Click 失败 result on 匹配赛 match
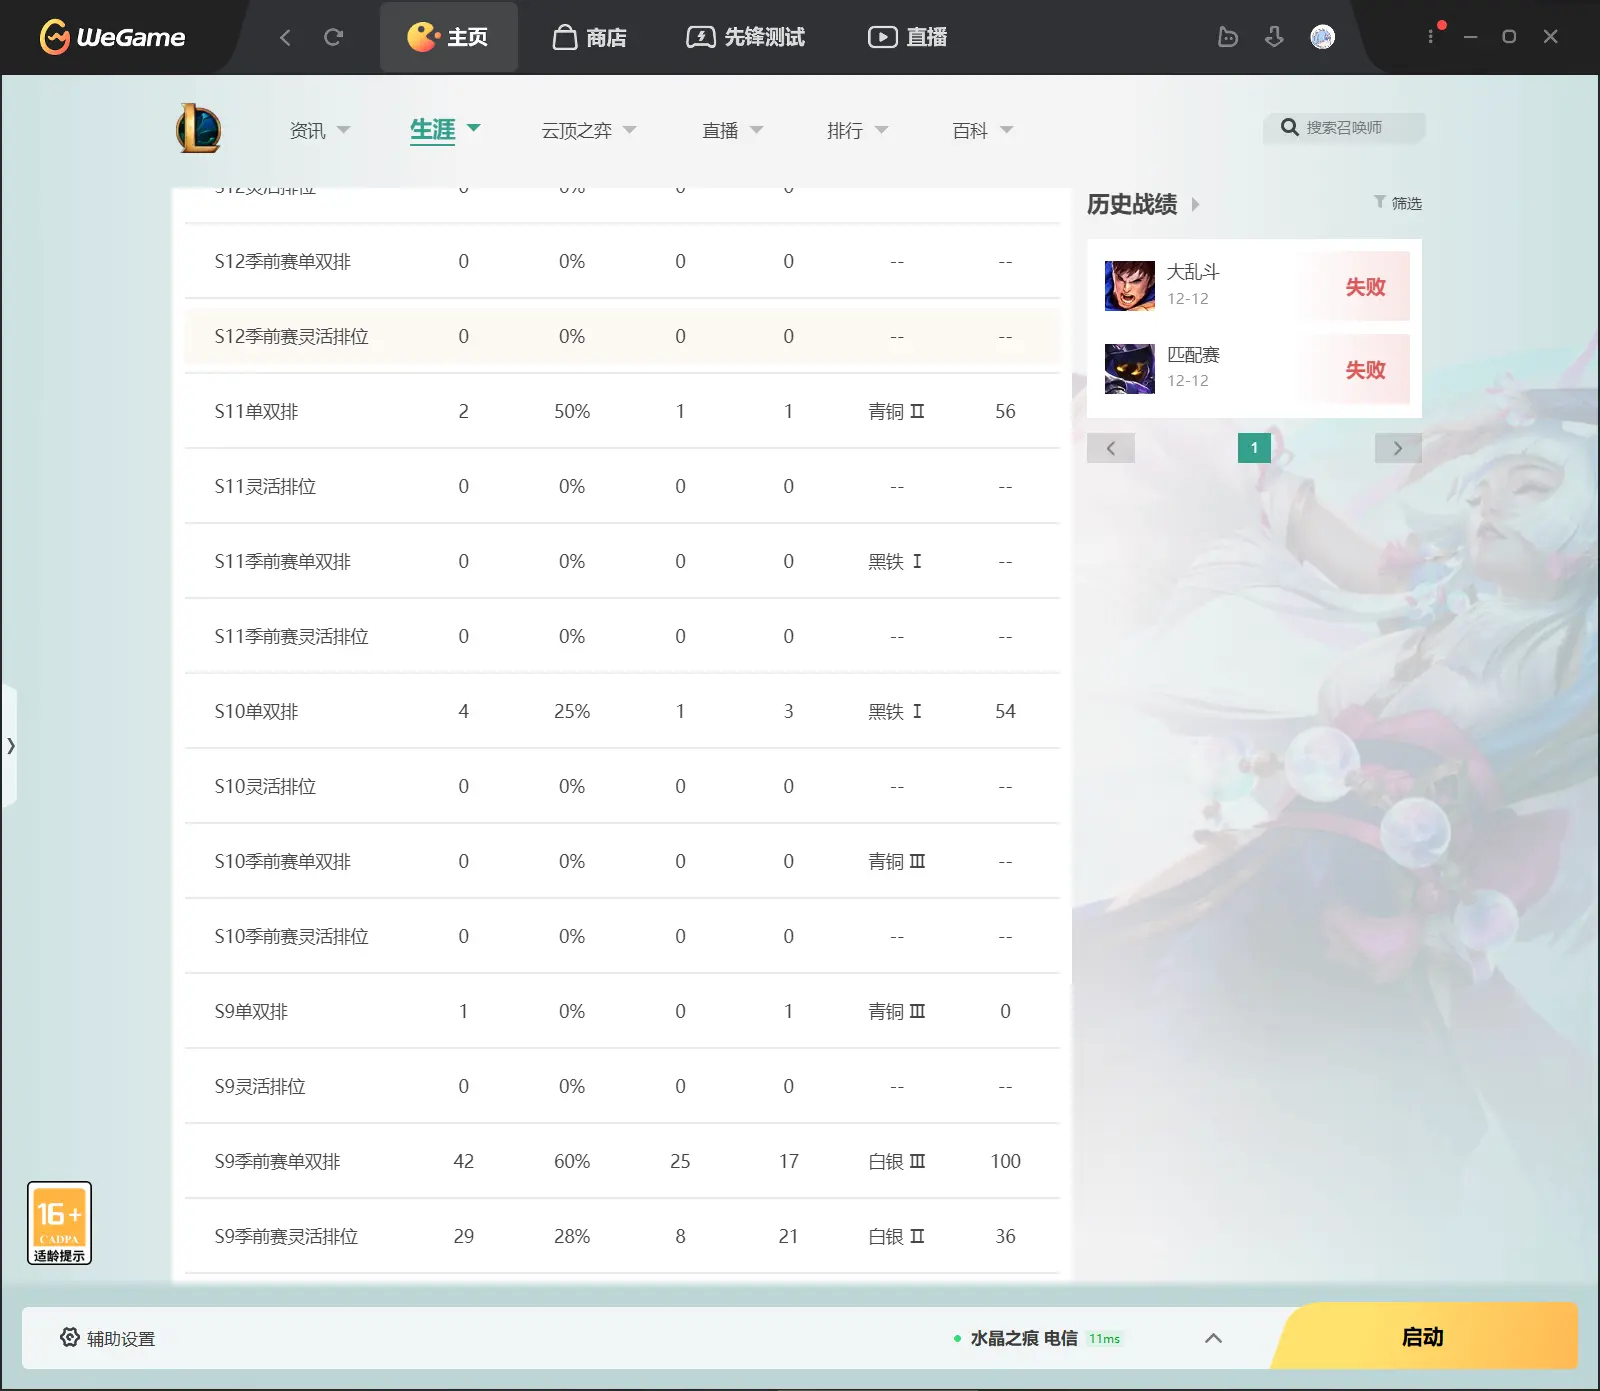 [x=1365, y=370]
